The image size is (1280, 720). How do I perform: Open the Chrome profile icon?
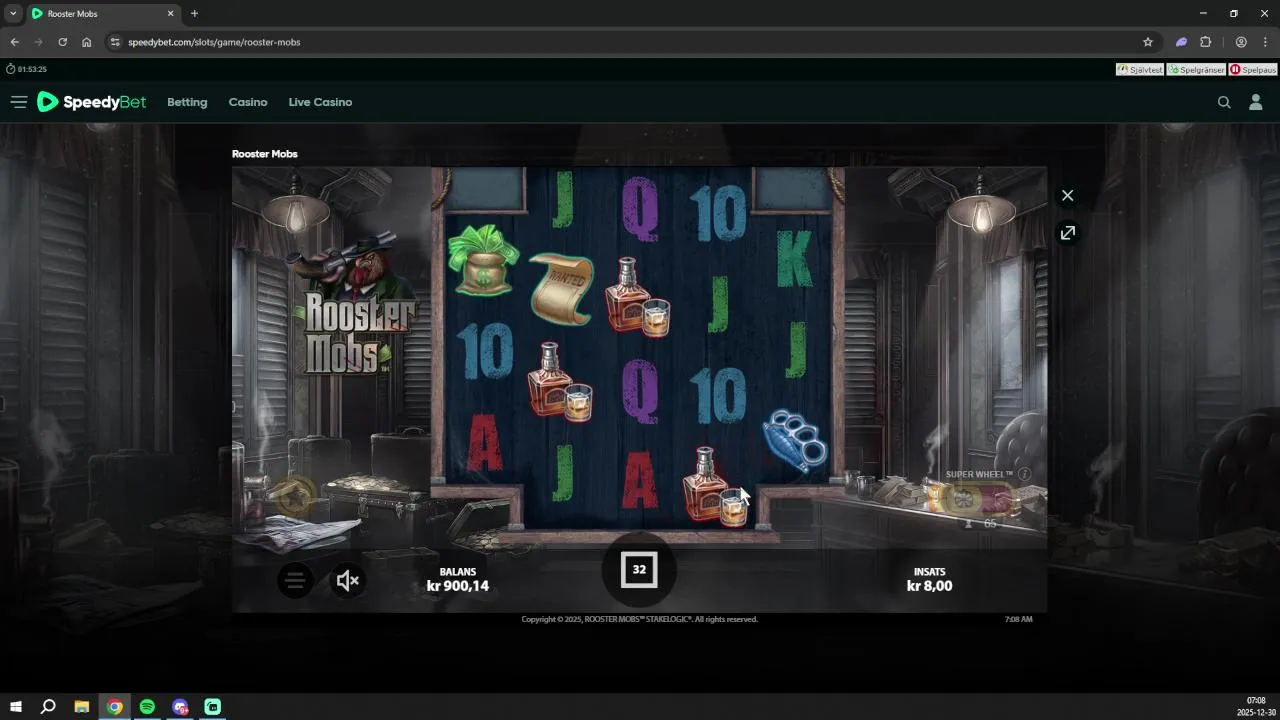[1241, 42]
